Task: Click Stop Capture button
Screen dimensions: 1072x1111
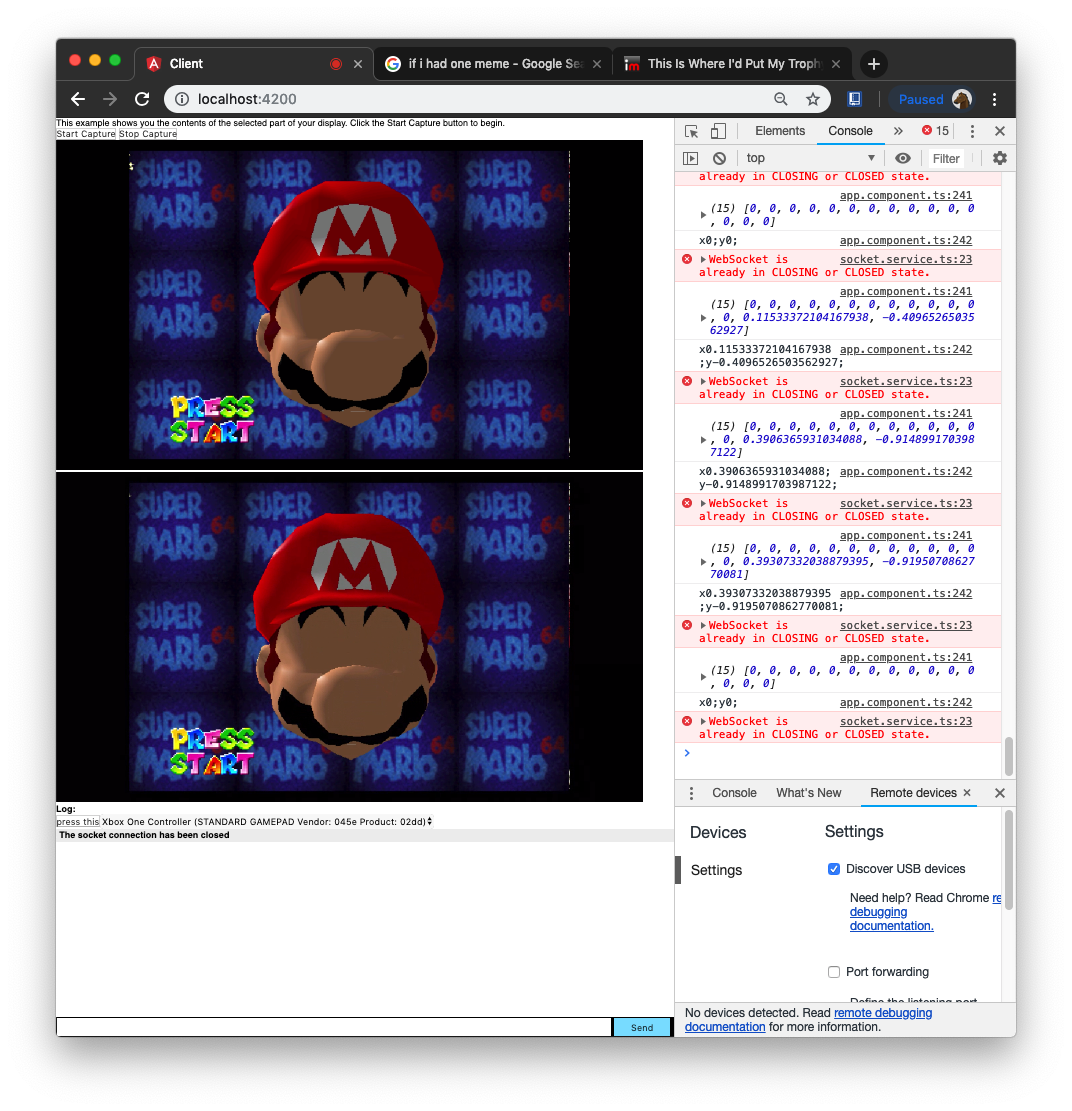Action: tap(147, 134)
